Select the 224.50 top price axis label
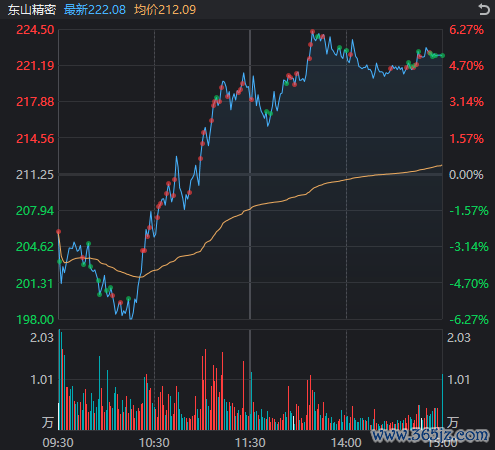The height and width of the screenshot is (450, 495). point(35,30)
